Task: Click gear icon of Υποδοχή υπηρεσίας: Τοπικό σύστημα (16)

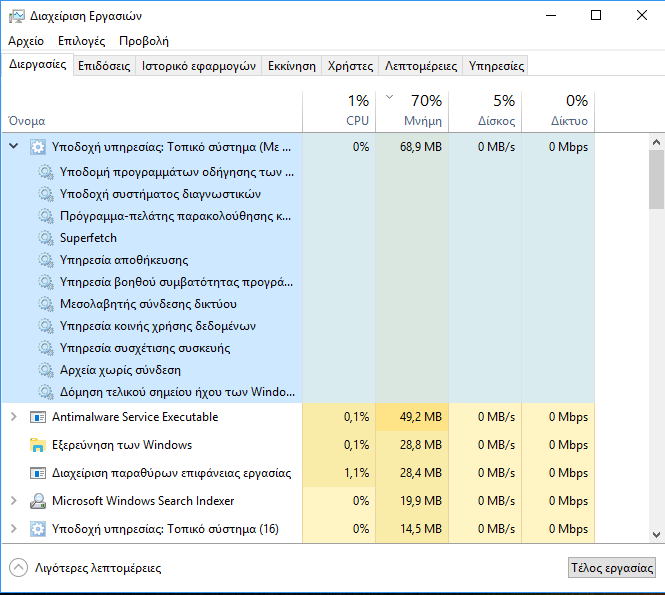Action: [x=38, y=529]
